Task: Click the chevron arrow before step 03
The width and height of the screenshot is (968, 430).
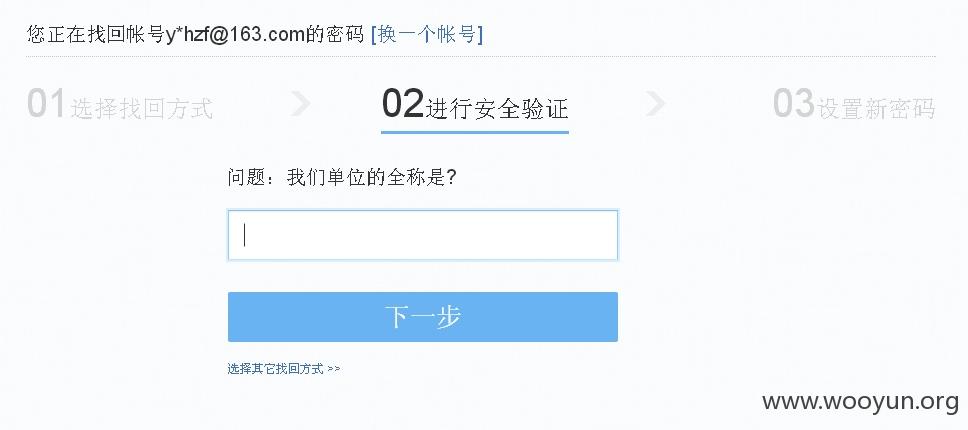Action: click(x=655, y=104)
